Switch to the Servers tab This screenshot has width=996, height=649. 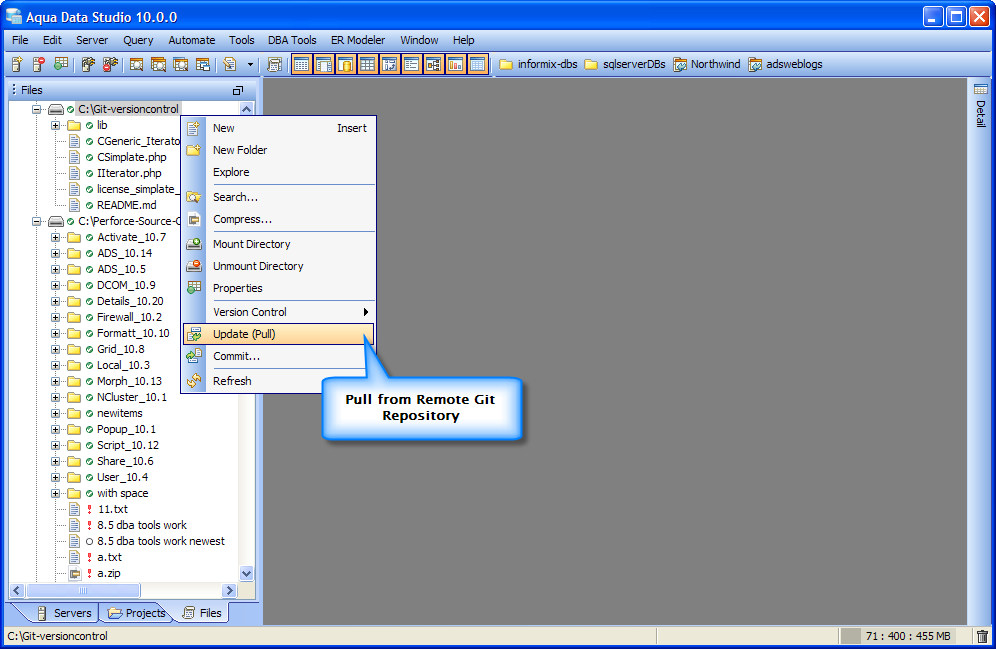point(64,613)
